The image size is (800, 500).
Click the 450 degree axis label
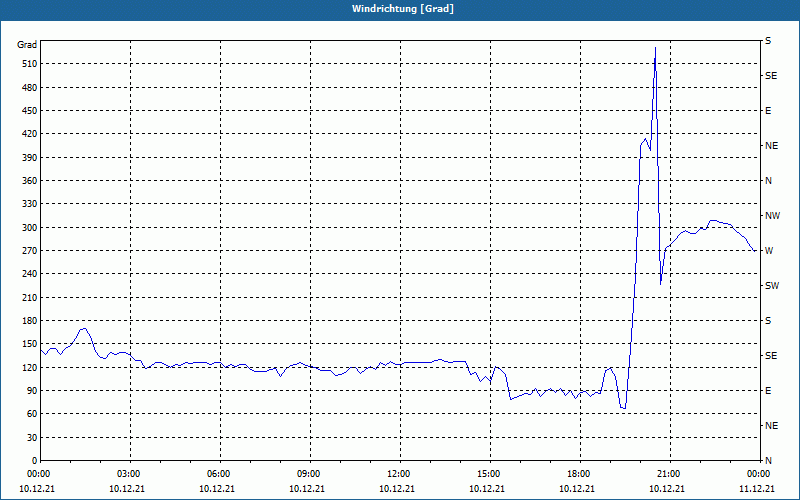[x=29, y=111]
